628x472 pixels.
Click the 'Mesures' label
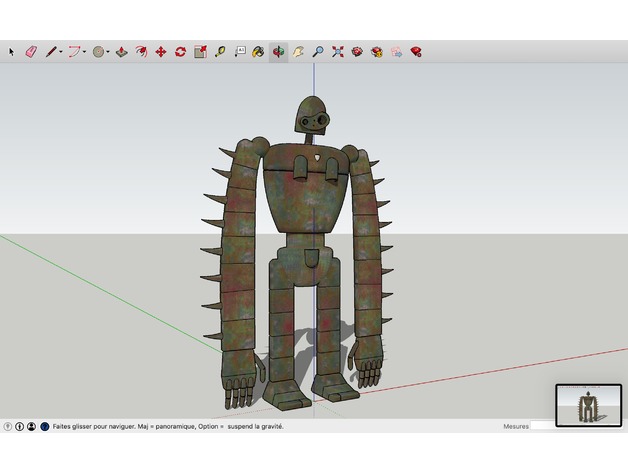(516, 426)
